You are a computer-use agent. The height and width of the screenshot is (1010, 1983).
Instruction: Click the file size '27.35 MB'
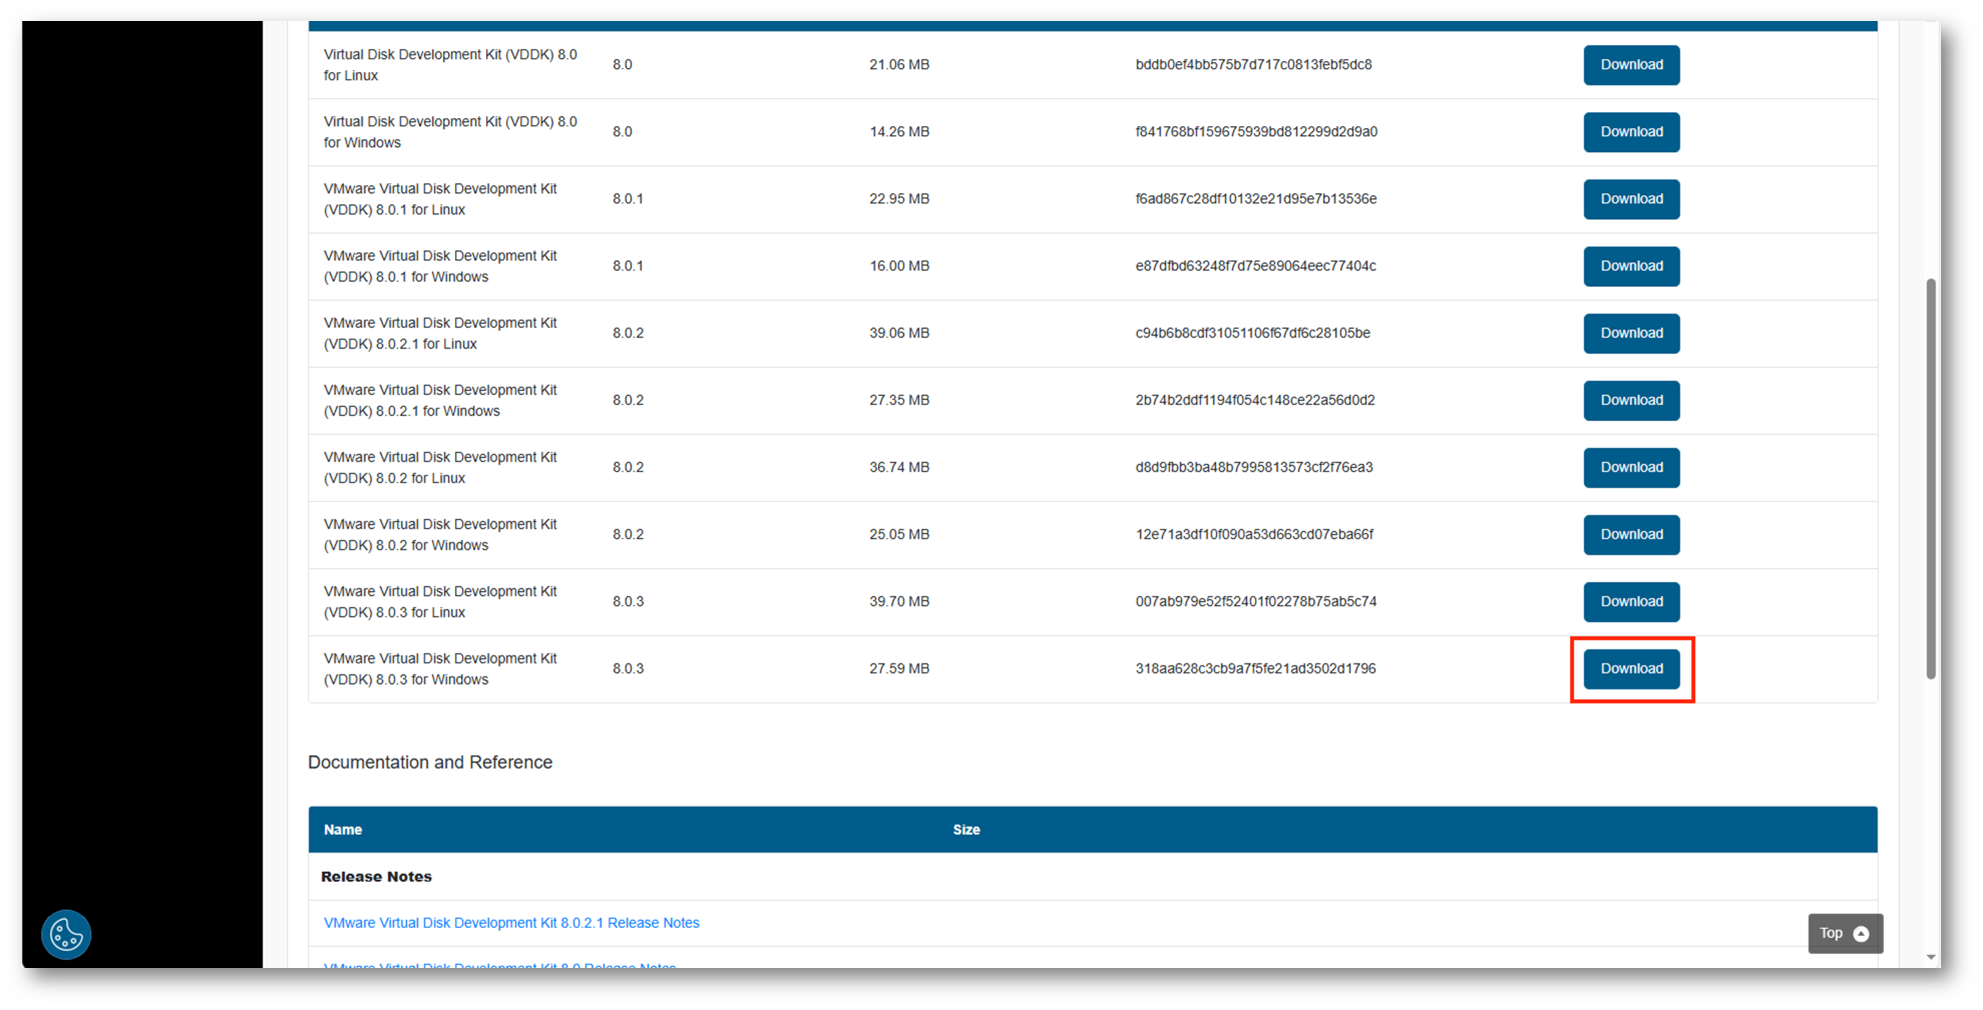pyautogui.click(x=899, y=400)
